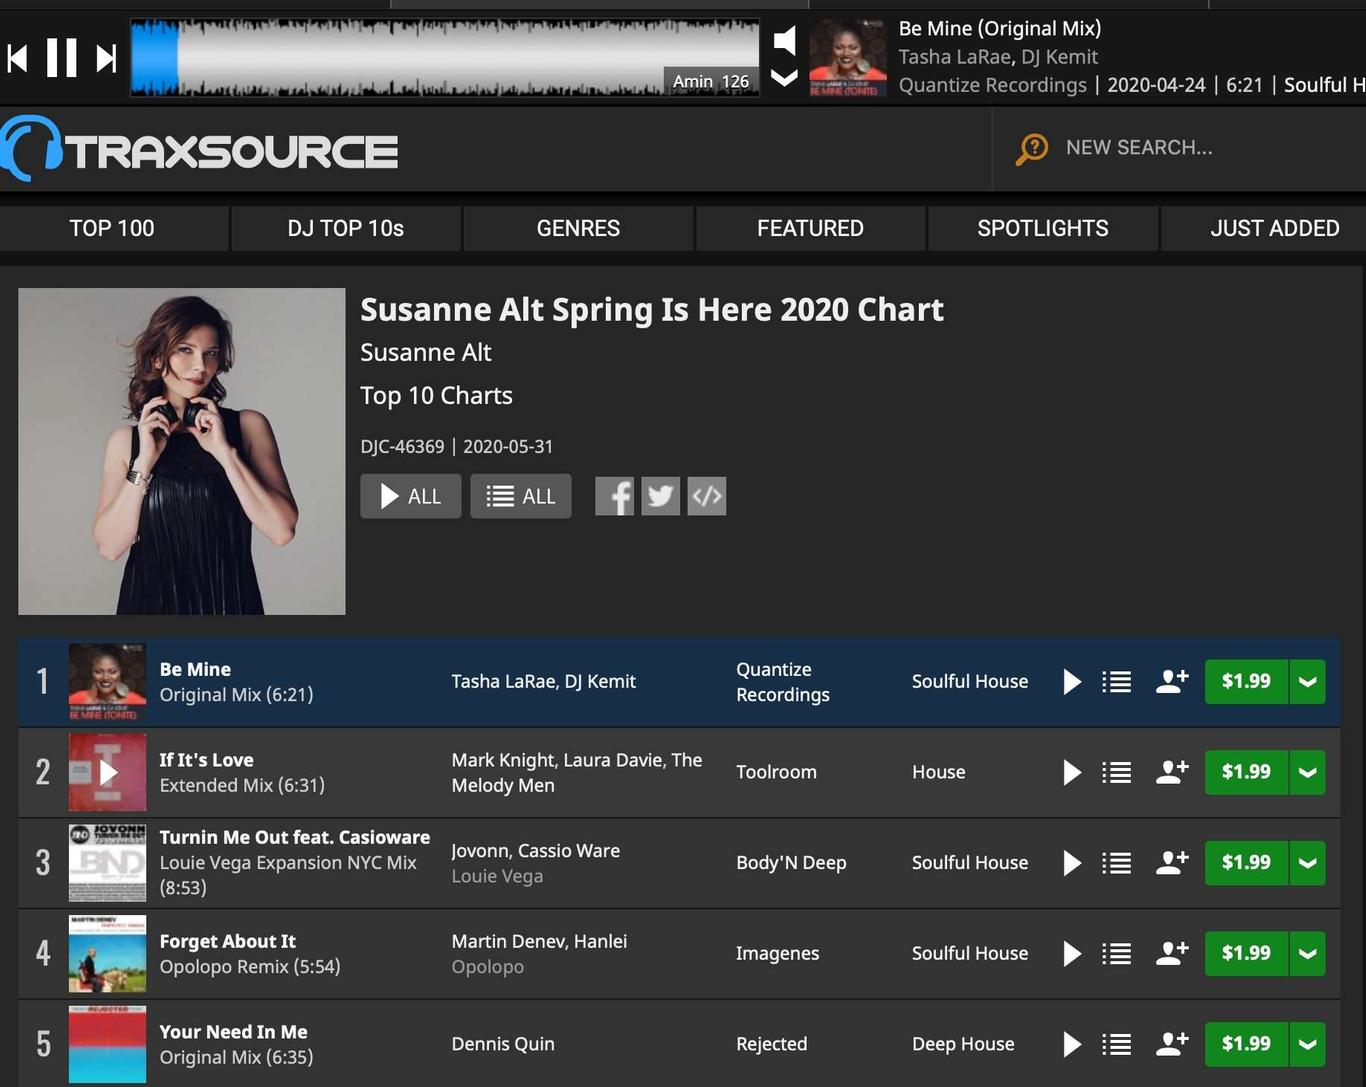Open Body'N Deep label link
Viewport: 1366px width, 1087px height.
[791, 863]
